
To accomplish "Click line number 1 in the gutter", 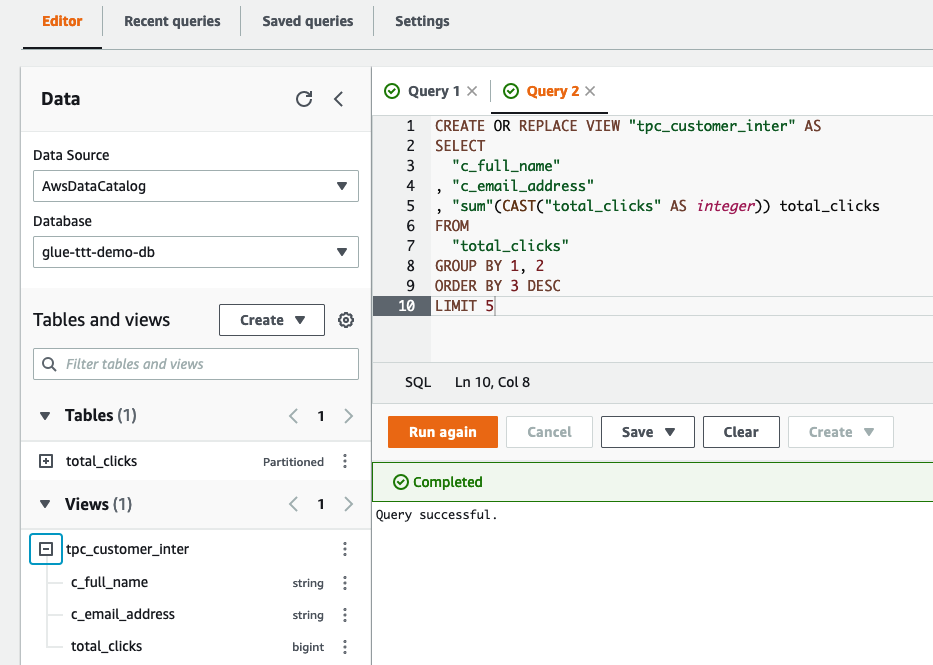I will click(411, 126).
